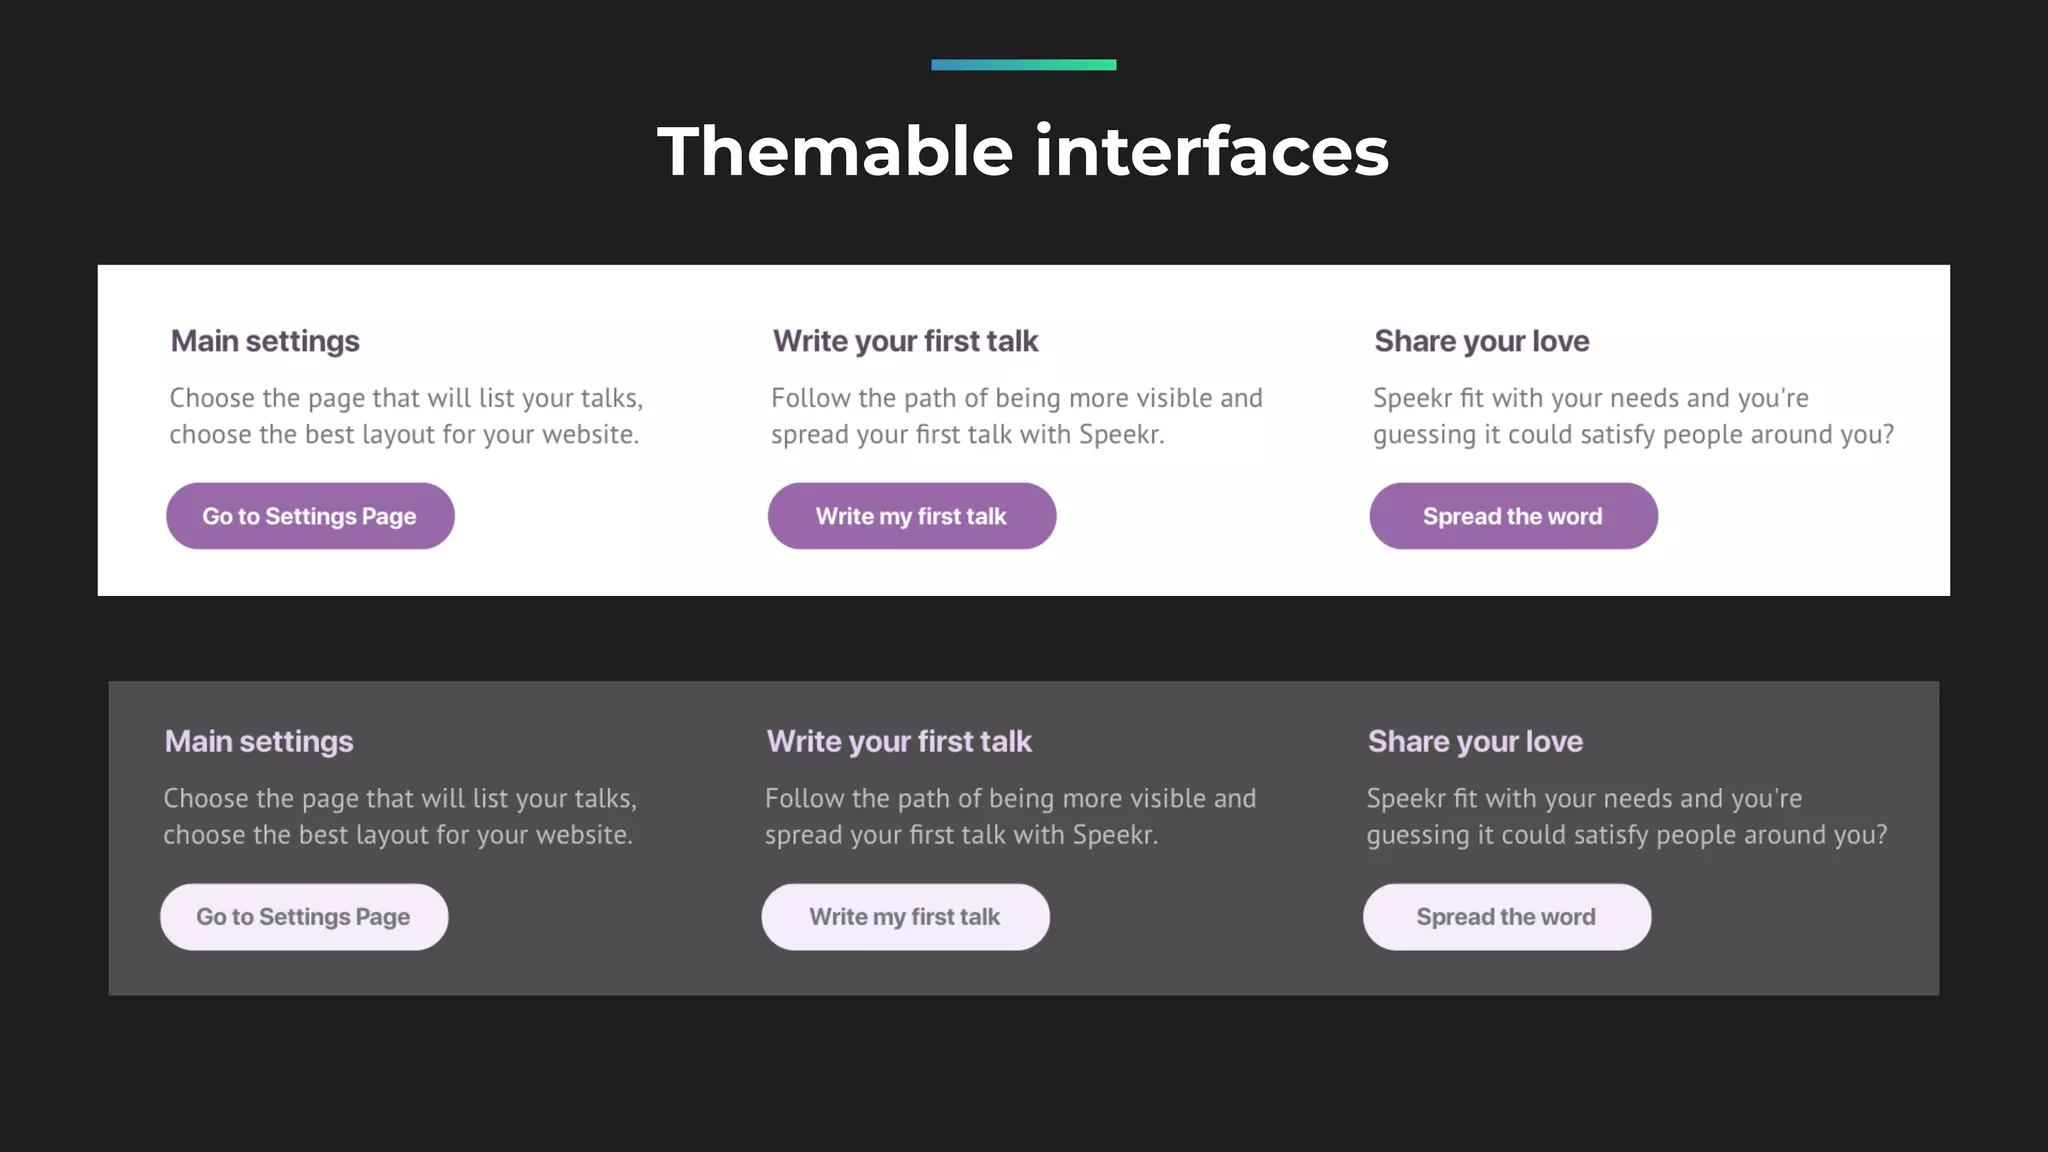Click Write your first talk heading in dark panel

pyautogui.click(x=899, y=741)
